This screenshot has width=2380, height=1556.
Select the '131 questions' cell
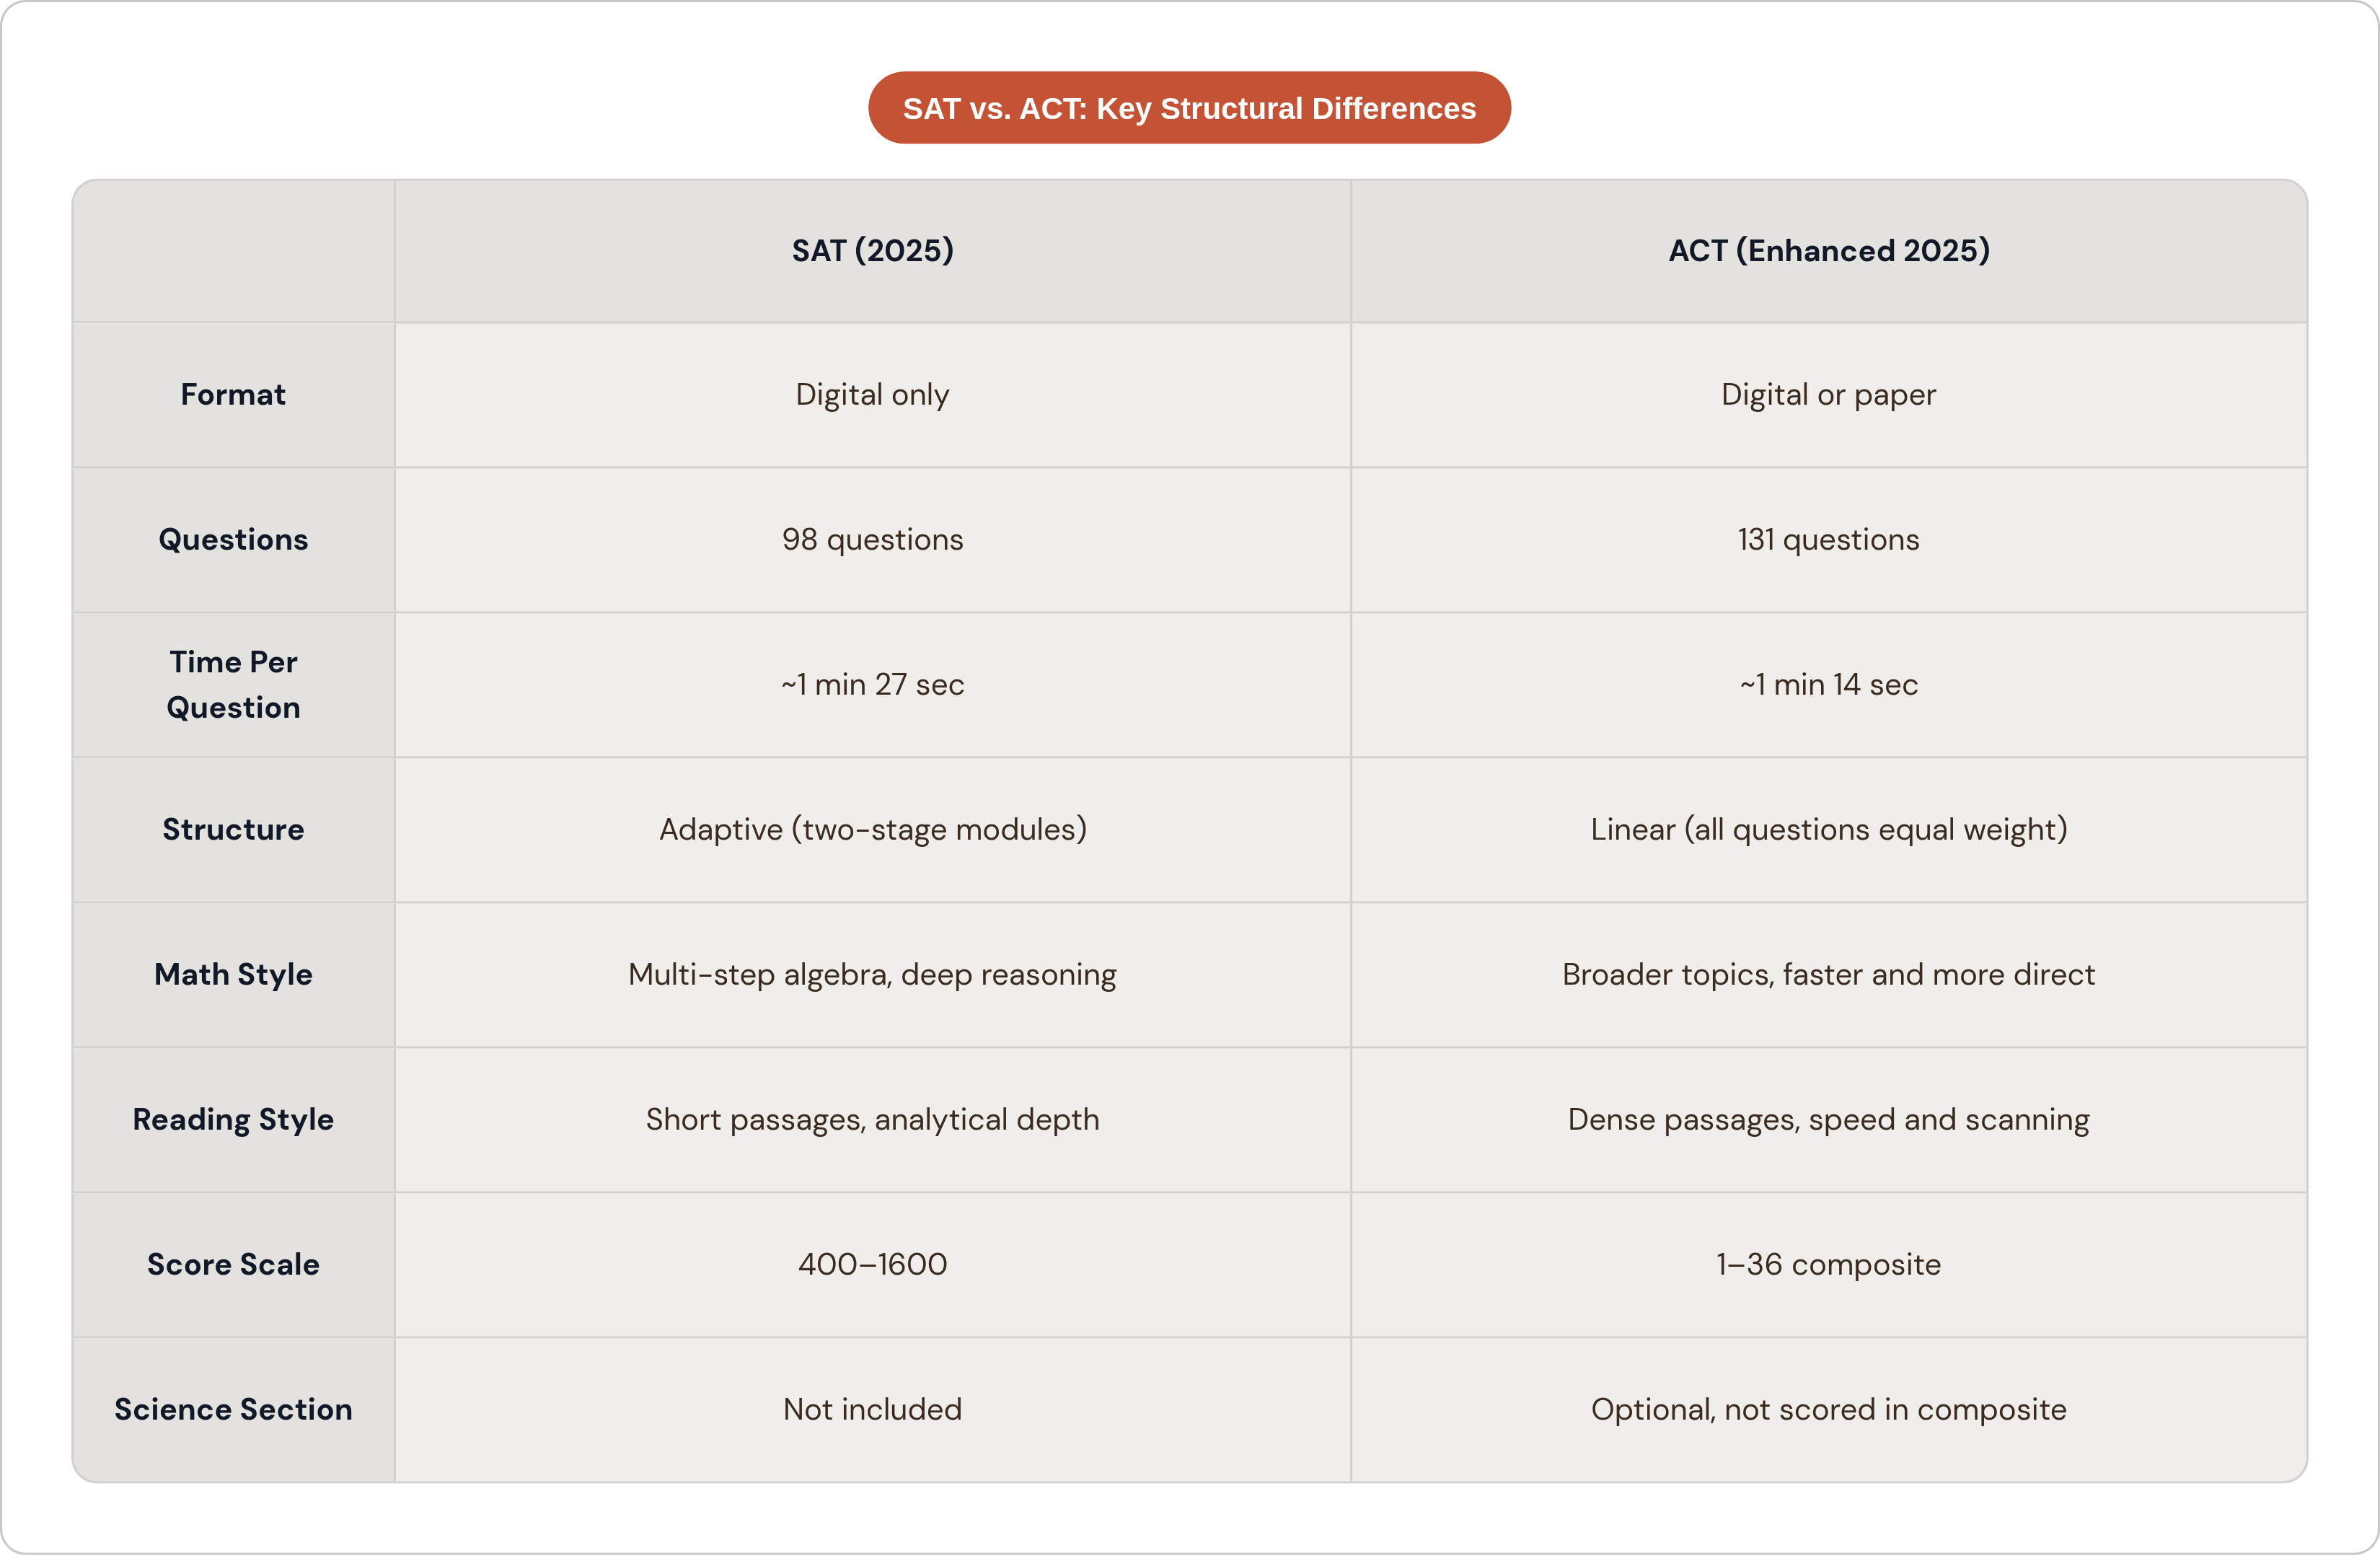[x=1829, y=540]
